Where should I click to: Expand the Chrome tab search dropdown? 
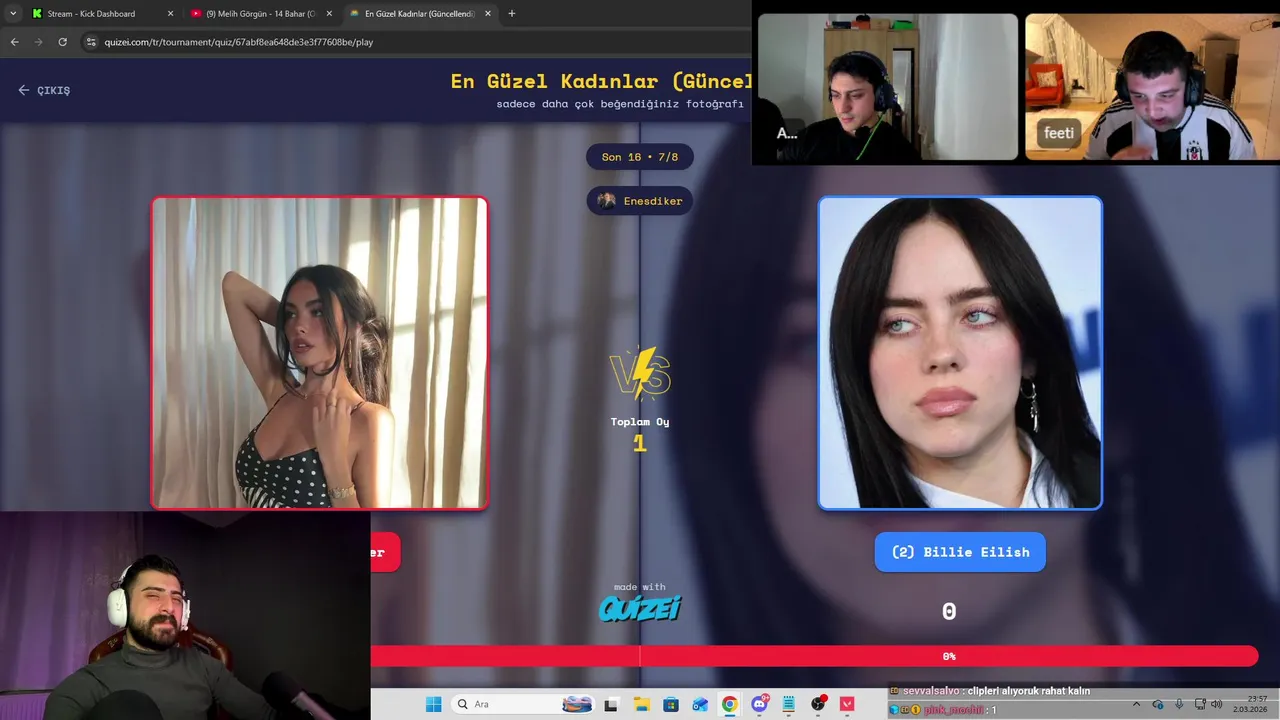(x=13, y=14)
